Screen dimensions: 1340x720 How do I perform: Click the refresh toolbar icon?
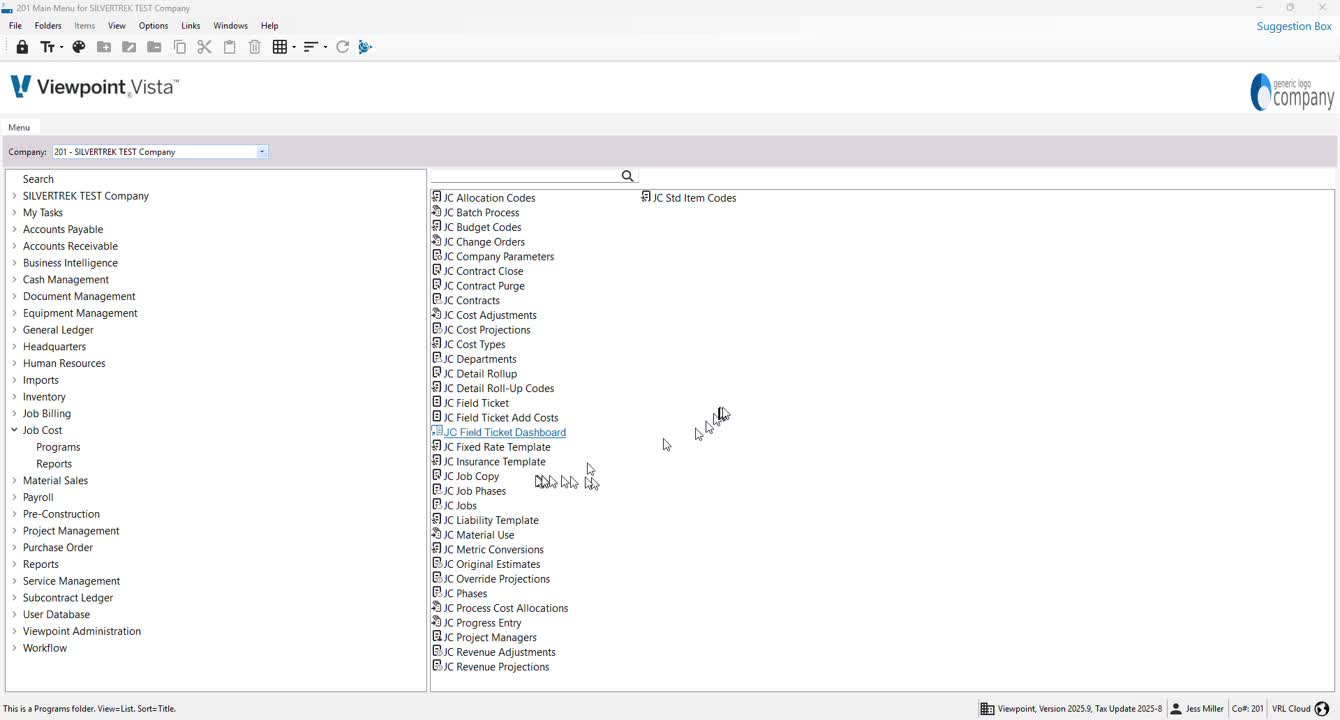[343, 47]
